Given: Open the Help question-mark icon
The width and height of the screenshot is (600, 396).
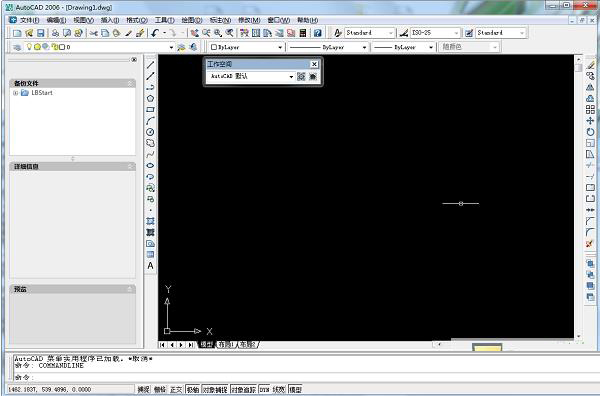Looking at the screenshot, I should tap(317, 33).
